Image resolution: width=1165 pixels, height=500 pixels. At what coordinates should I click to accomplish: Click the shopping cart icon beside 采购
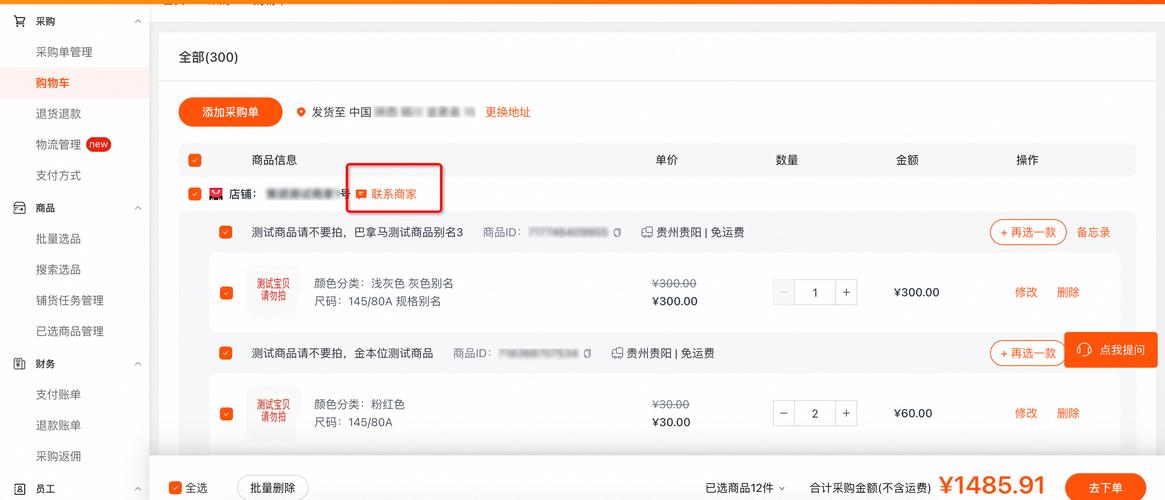(x=19, y=21)
